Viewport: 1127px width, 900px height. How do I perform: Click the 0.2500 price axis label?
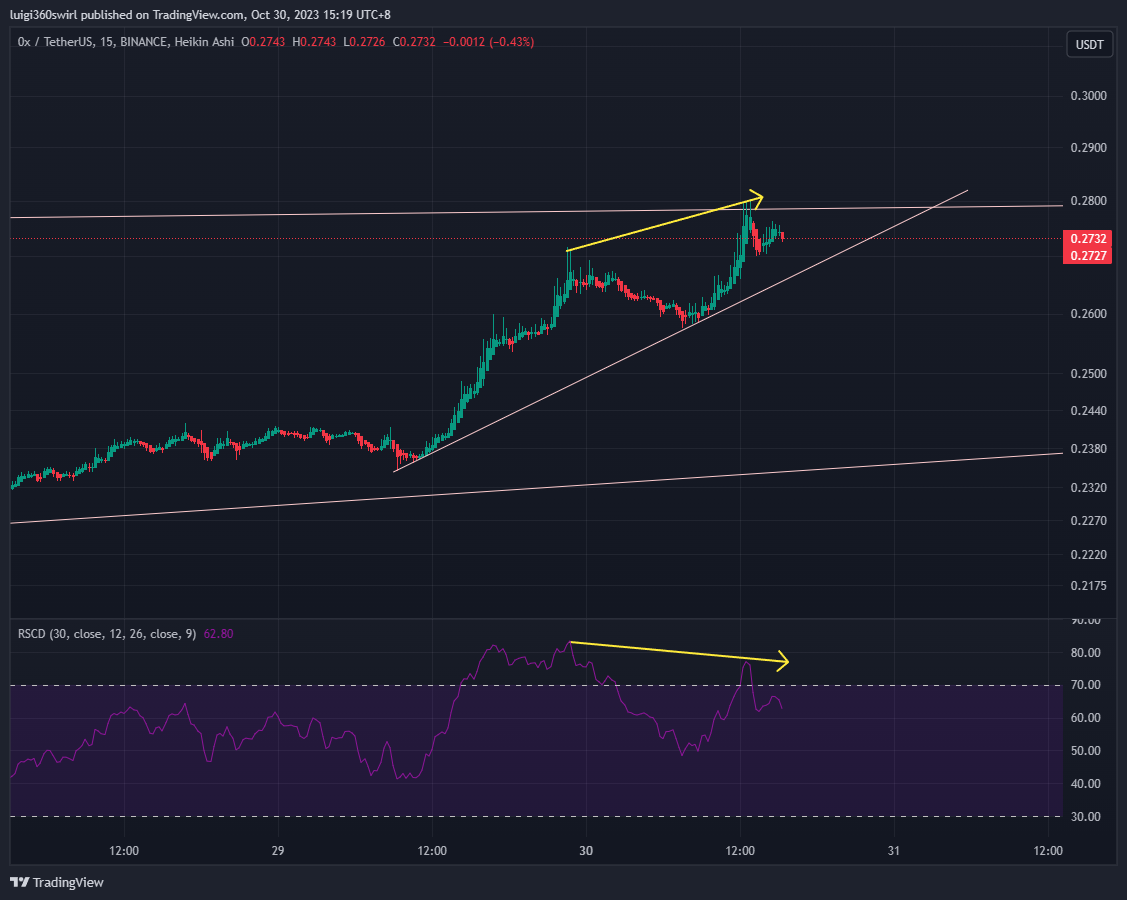point(1088,374)
